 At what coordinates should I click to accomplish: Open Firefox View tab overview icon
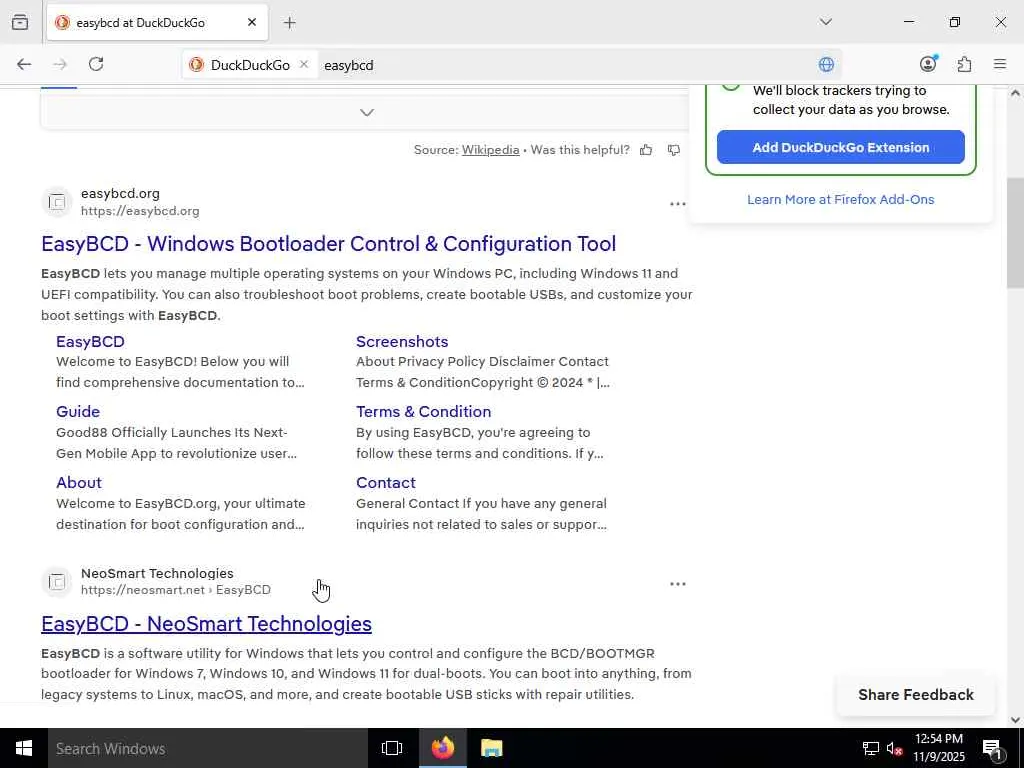20,22
